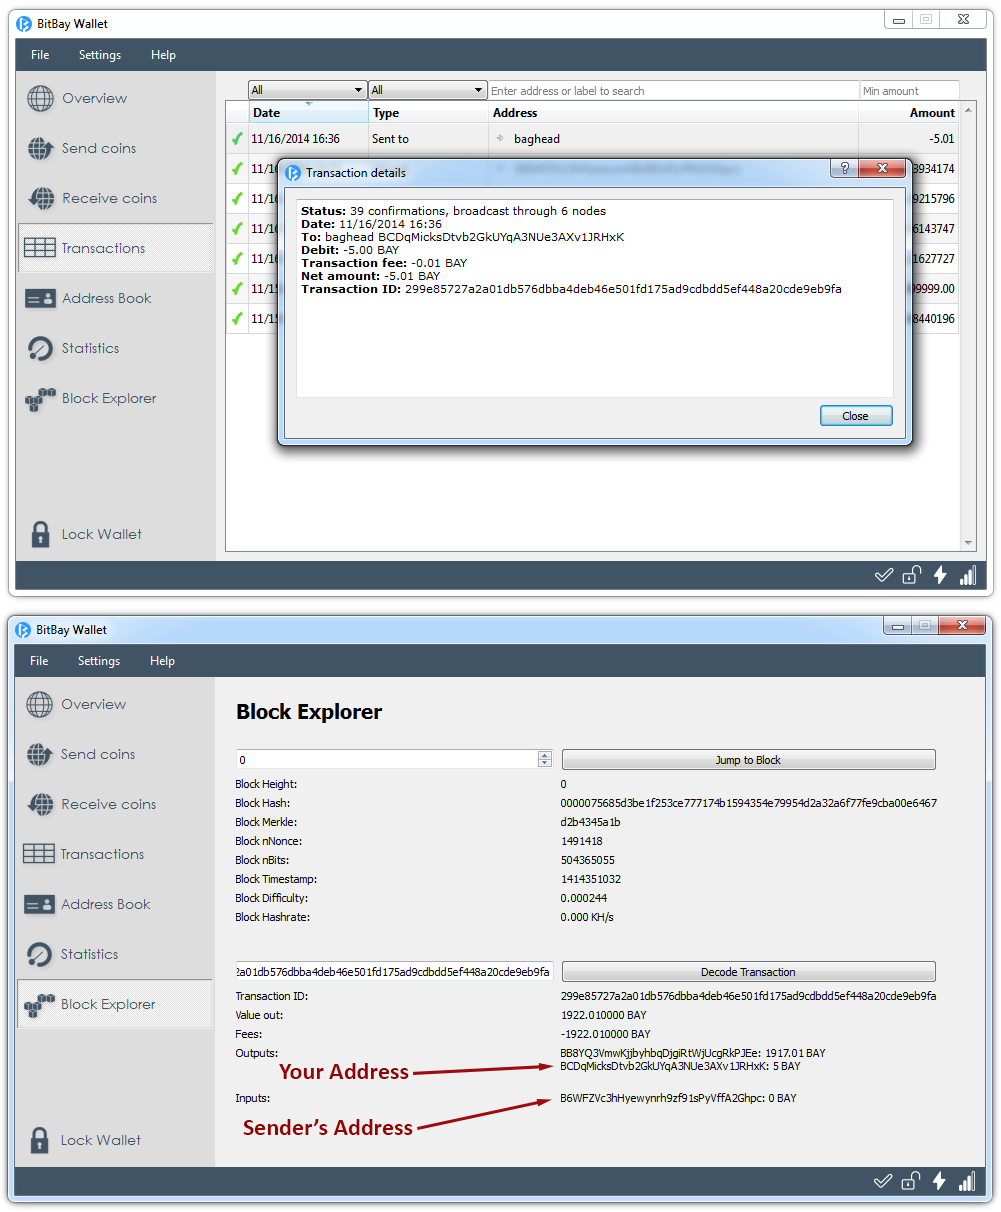Screen dimensions: 1001x1212
Task: Open the Settings menu in the Block Explorer window
Action: click(99, 661)
